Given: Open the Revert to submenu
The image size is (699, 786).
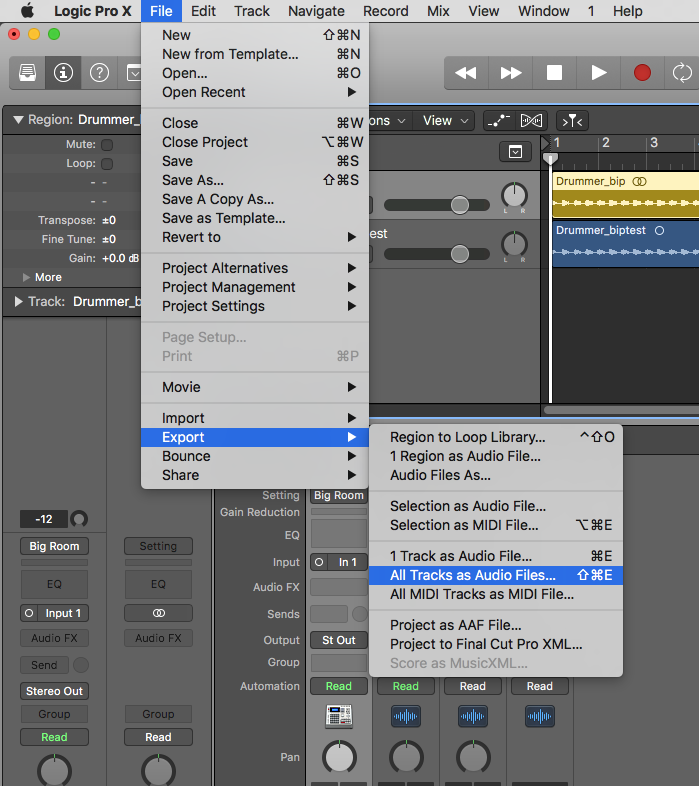Looking at the screenshot, I should click(255, 237).
